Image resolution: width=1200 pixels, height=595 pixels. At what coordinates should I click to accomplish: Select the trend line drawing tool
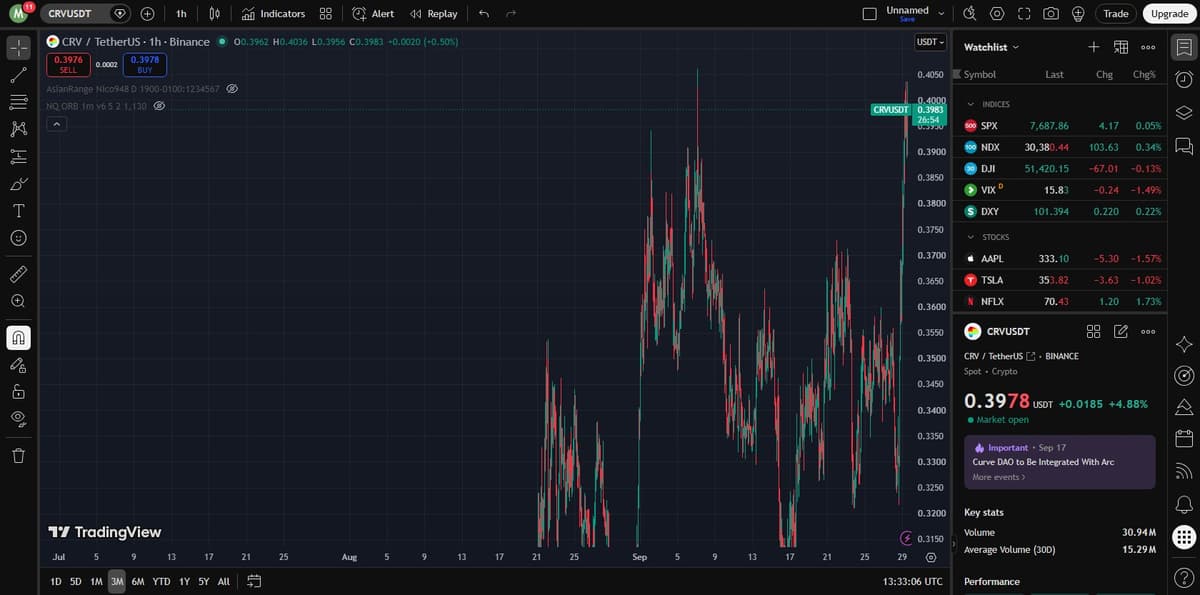click(18, 75)
